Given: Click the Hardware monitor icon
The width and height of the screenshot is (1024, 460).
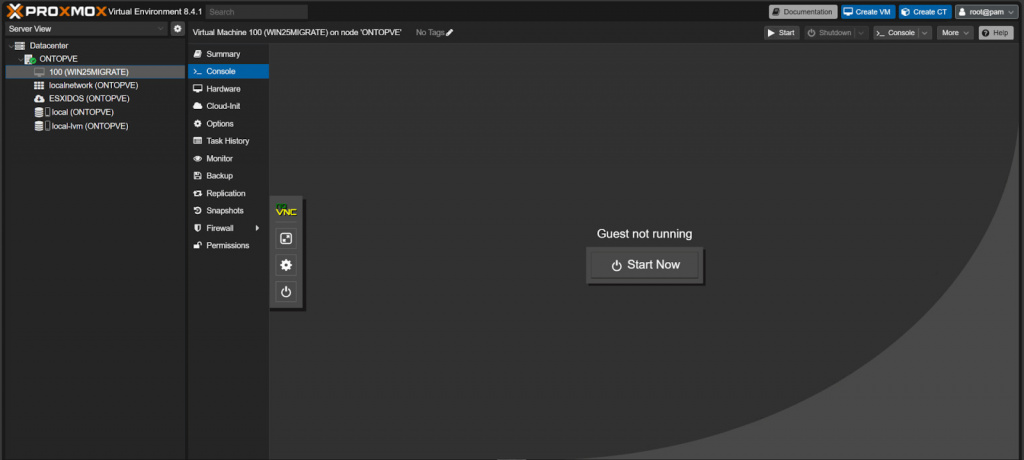Looking at the screenshot, I should tap(198, 89).
